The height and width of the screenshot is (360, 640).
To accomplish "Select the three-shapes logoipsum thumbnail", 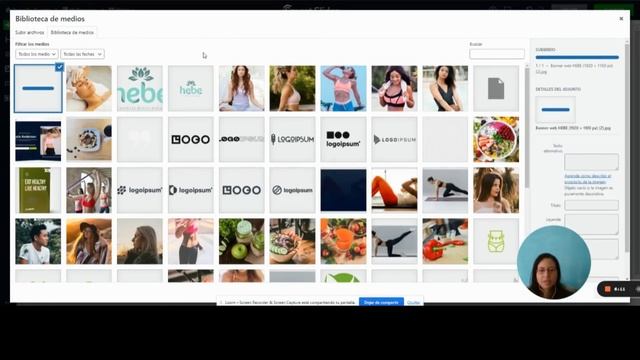I will [x=343, y=140].
